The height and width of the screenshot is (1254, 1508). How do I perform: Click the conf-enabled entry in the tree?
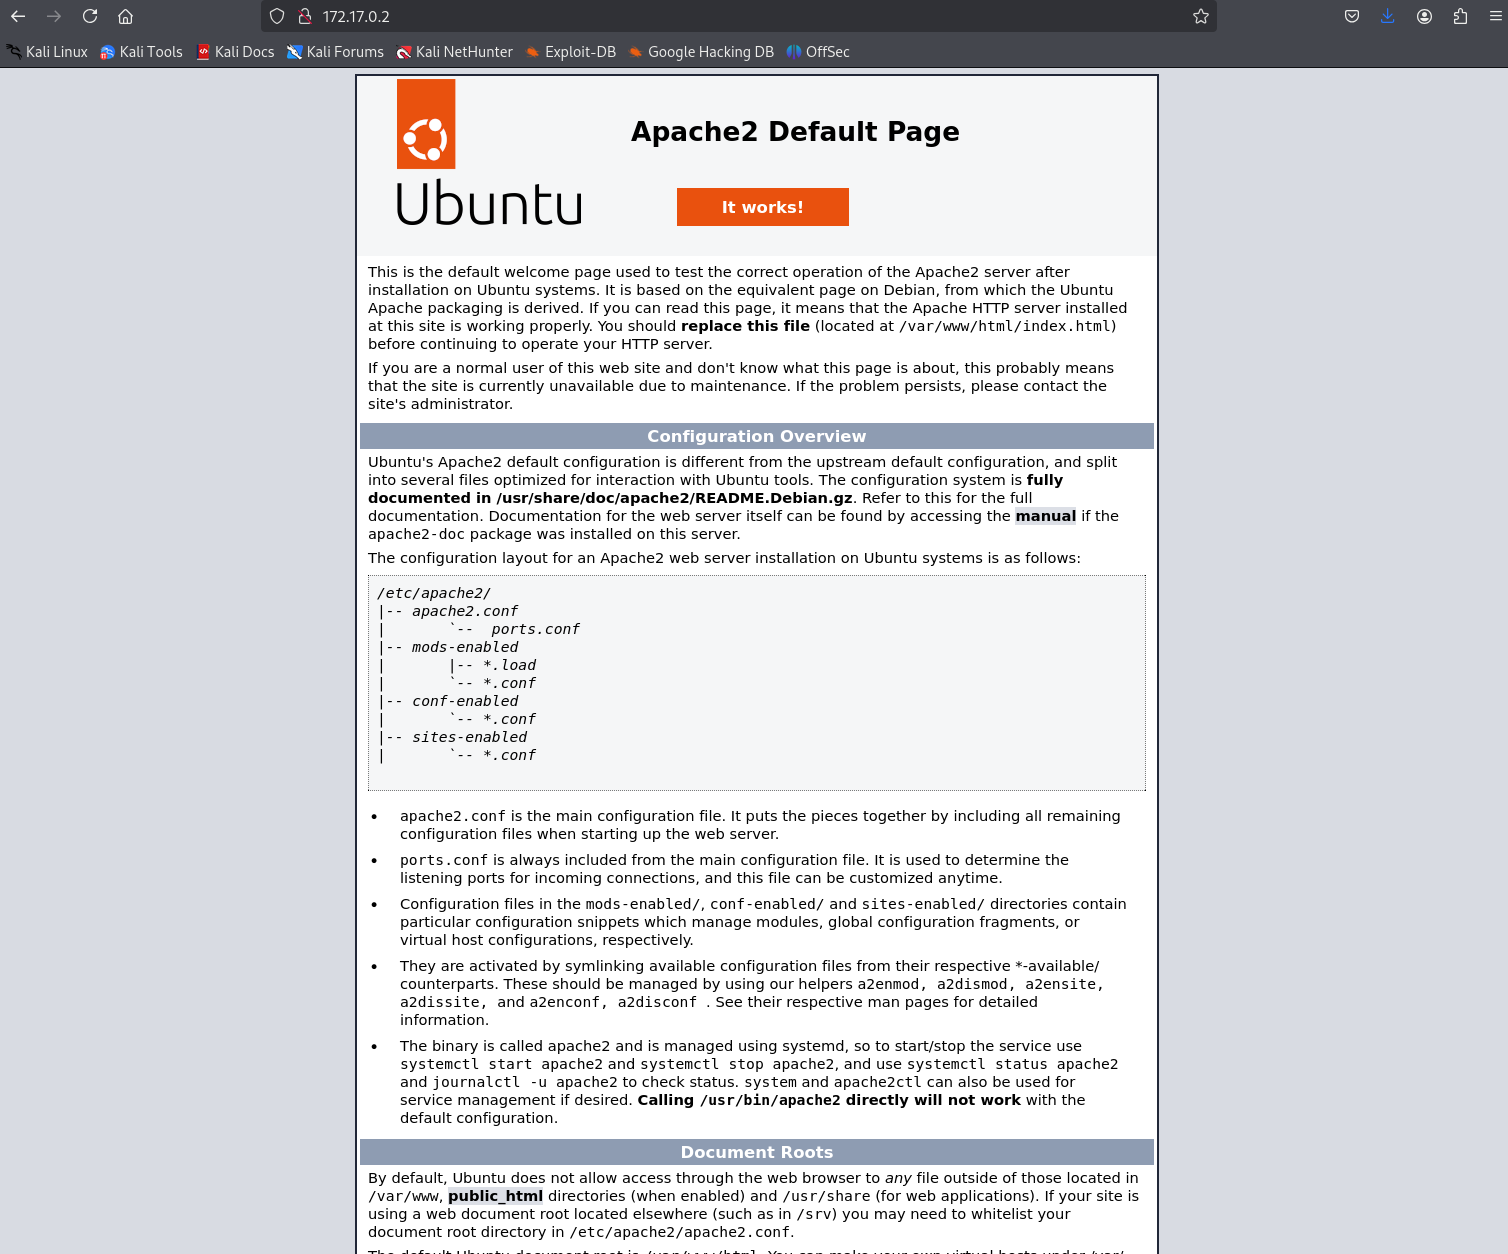coord(465,701)
